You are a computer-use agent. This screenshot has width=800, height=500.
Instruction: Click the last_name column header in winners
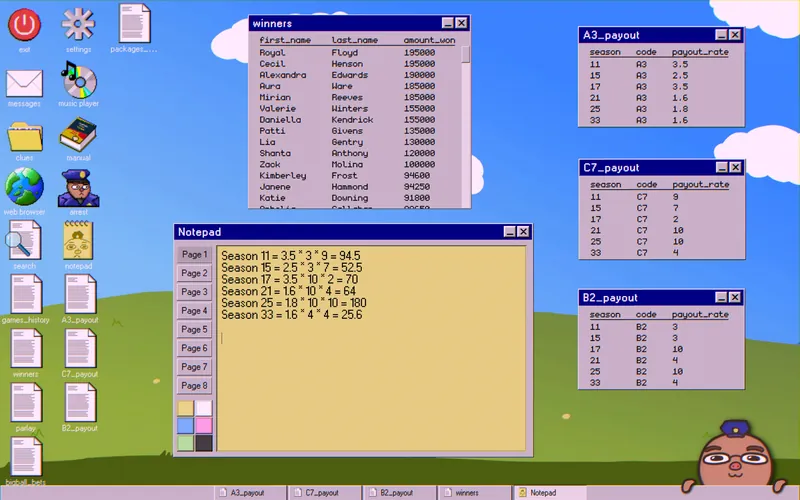355,40
